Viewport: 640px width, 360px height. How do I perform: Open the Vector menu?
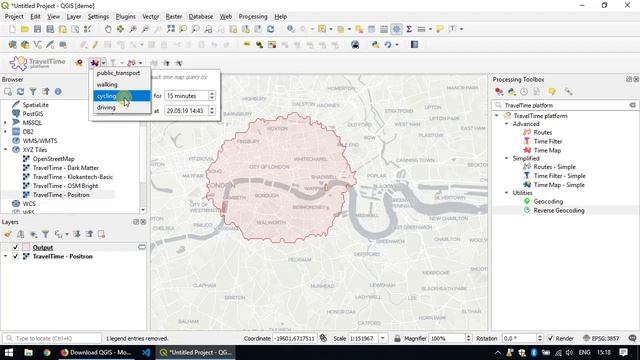pyautogui.click(x=151, y=16)
